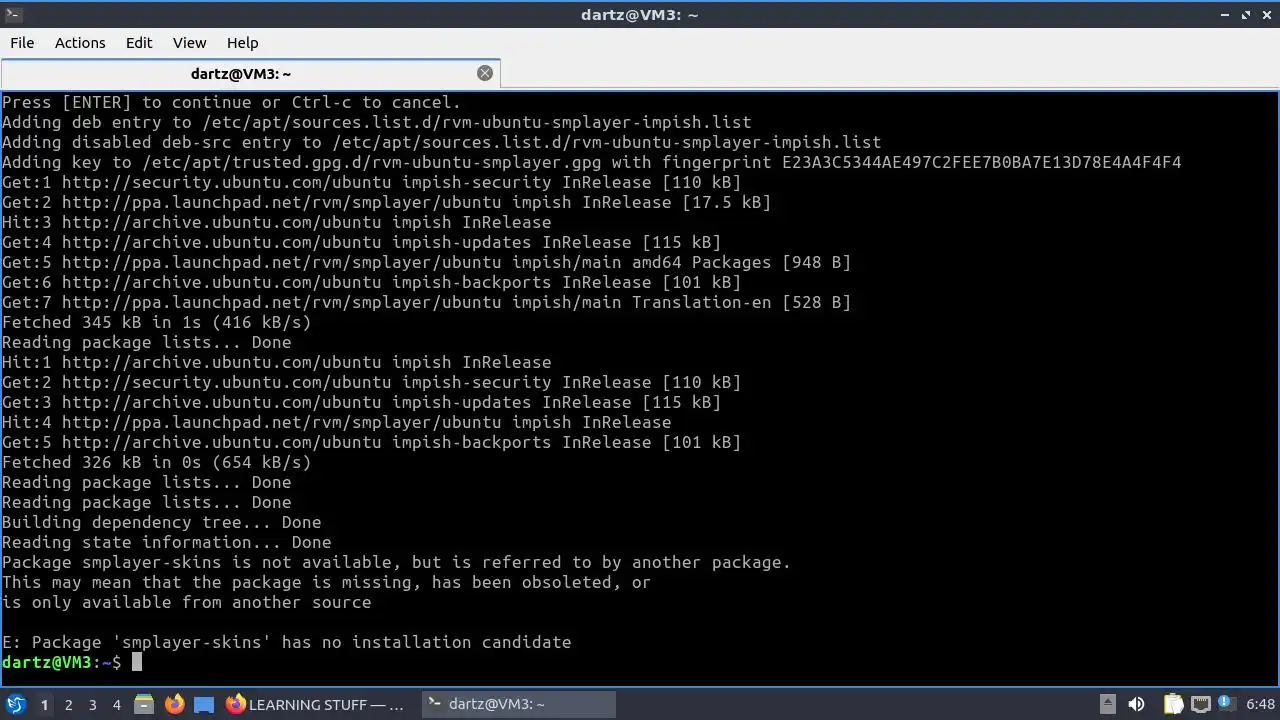Open the Edit menu

(x=139, y=43)
